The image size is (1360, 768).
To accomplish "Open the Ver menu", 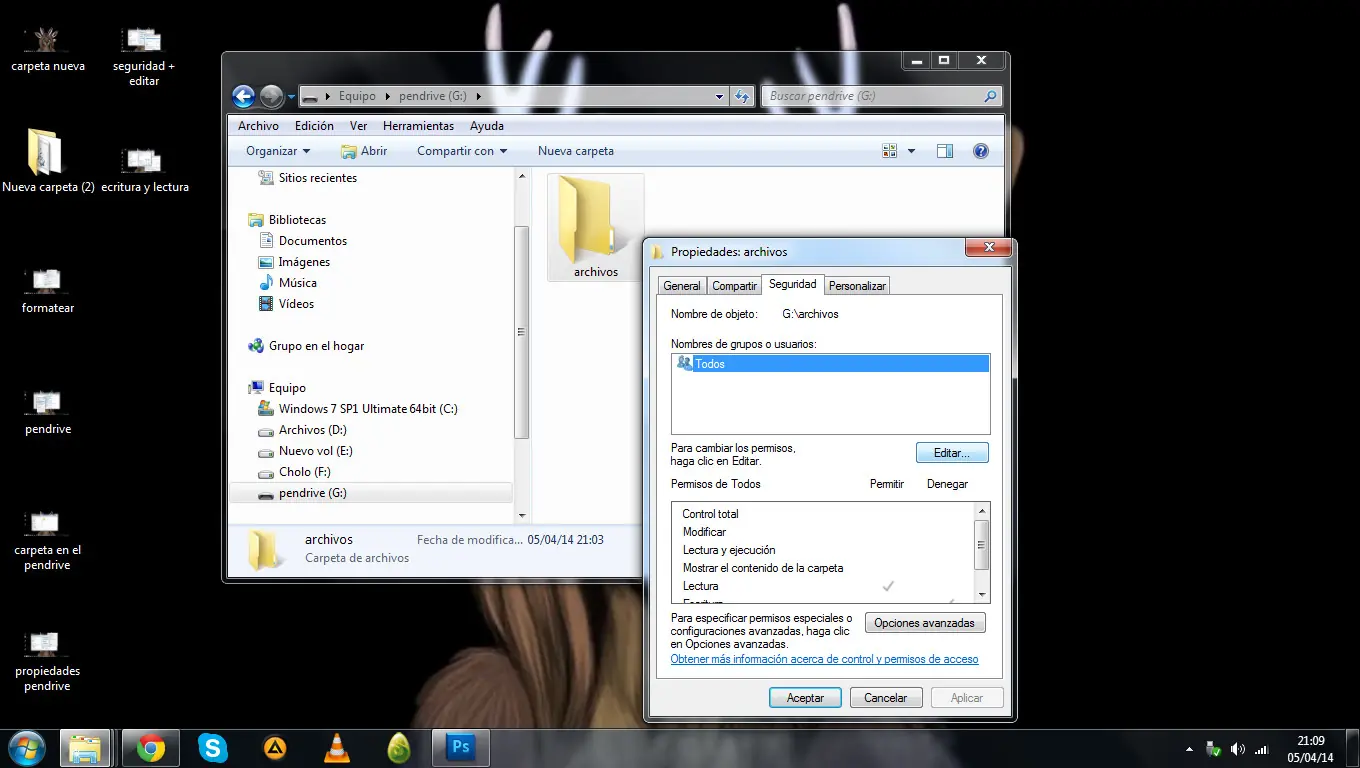I will [x=359, y=126].
